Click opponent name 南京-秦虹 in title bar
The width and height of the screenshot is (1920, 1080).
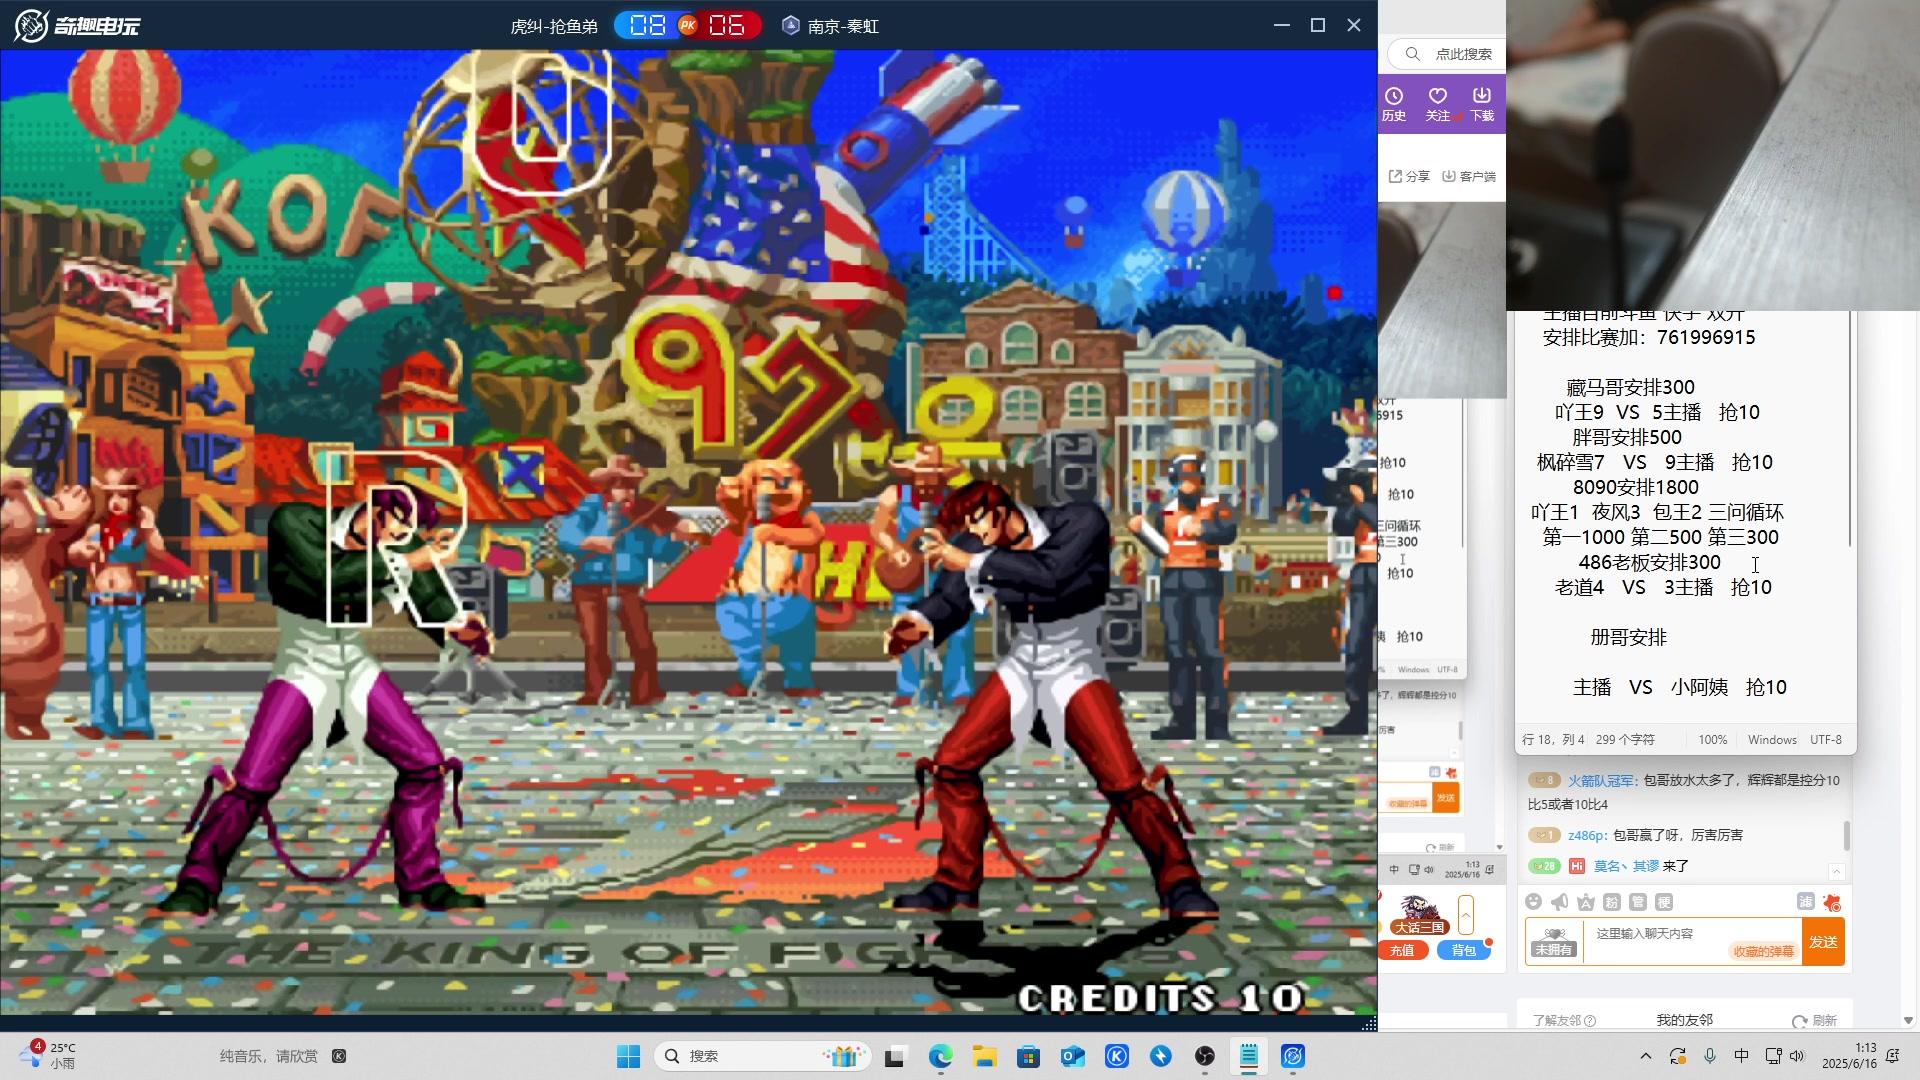click(x=843, y=26)
